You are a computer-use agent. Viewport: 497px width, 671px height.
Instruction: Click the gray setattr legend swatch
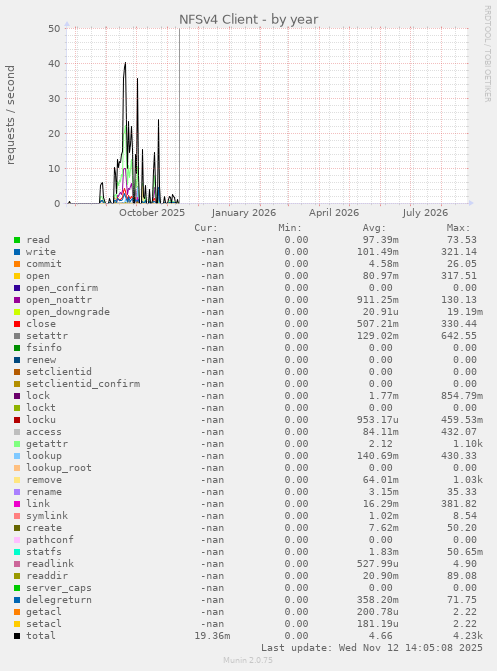[x=17, y=336]
